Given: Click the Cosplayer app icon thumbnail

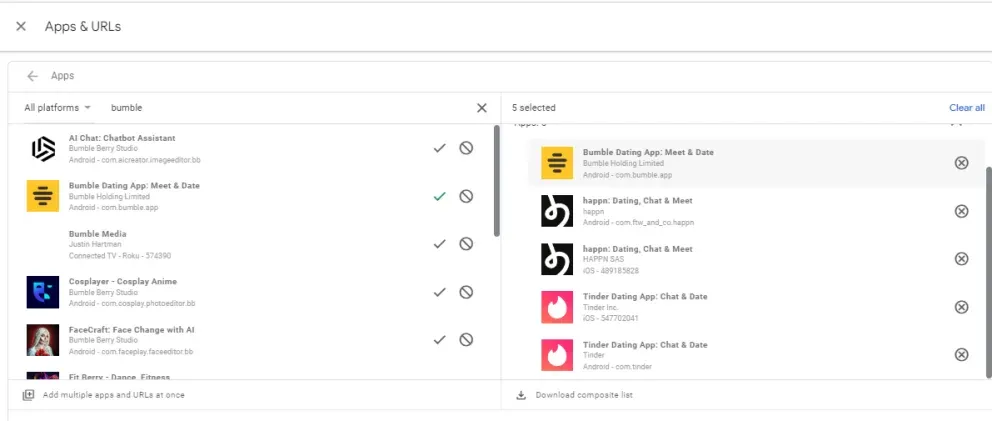Looking at the screenshot, I should tap(43, 292).
